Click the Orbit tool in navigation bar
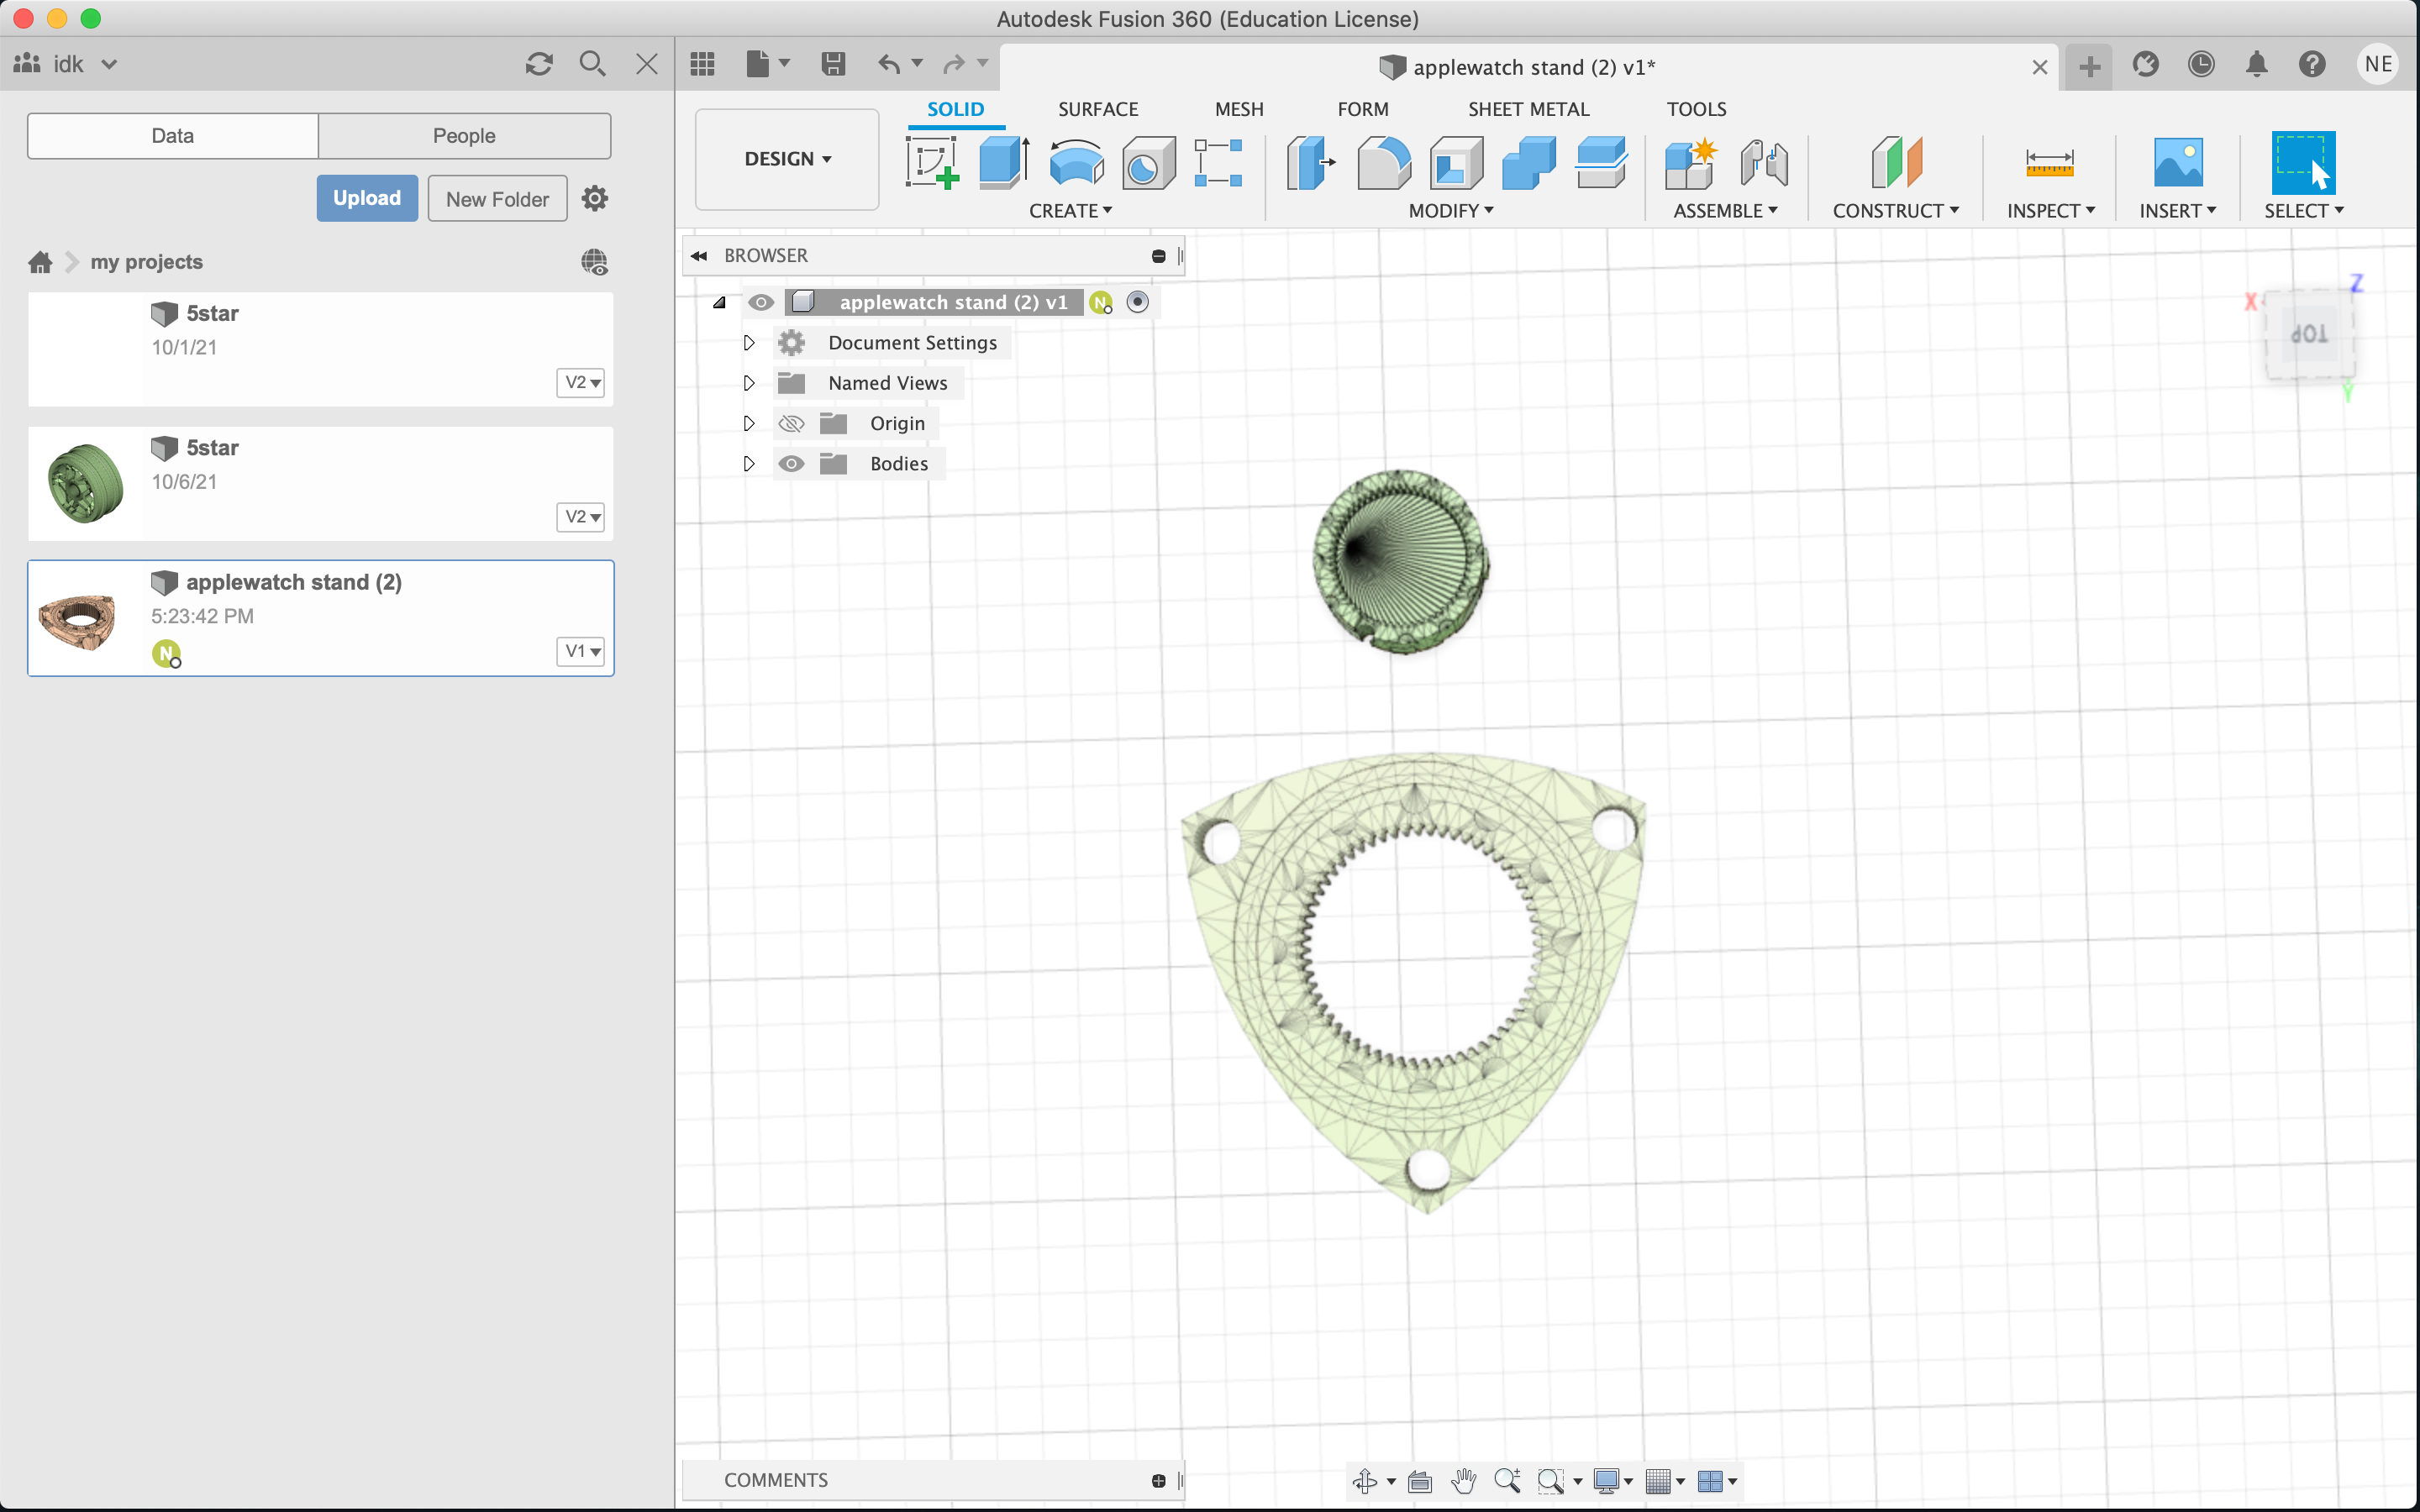The height and width of the screenshot is (1512, 2420). coord(1365,1481)
